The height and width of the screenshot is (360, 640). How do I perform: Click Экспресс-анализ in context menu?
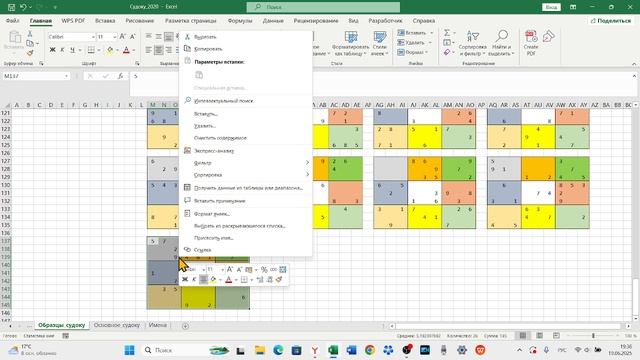tap(214, 151)
